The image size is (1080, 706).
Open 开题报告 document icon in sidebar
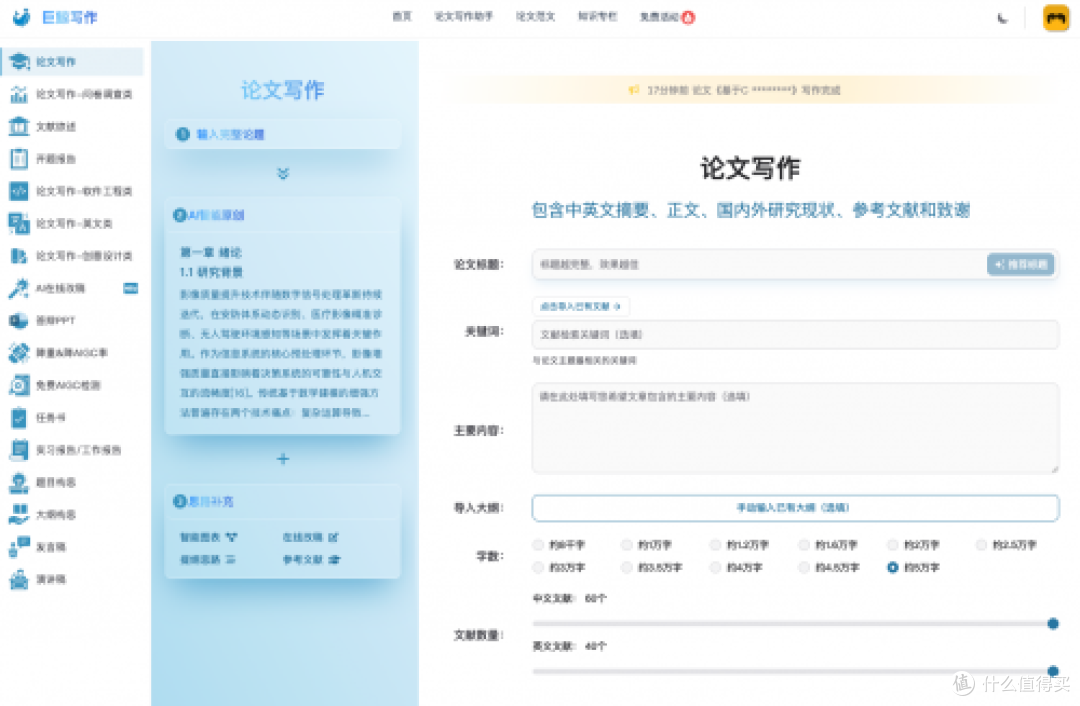tap(19, 158)
